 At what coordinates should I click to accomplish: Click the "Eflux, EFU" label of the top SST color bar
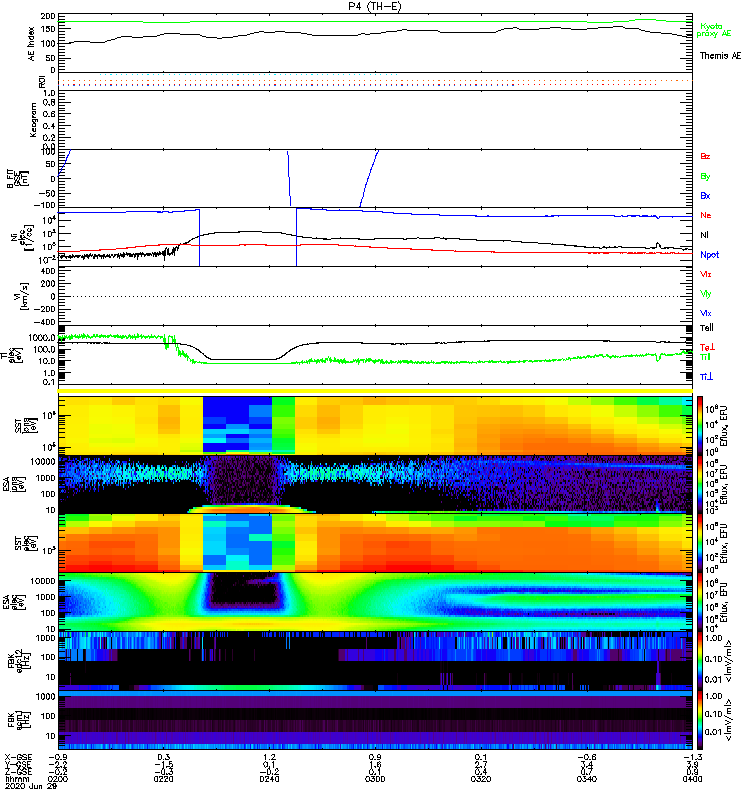724,426
